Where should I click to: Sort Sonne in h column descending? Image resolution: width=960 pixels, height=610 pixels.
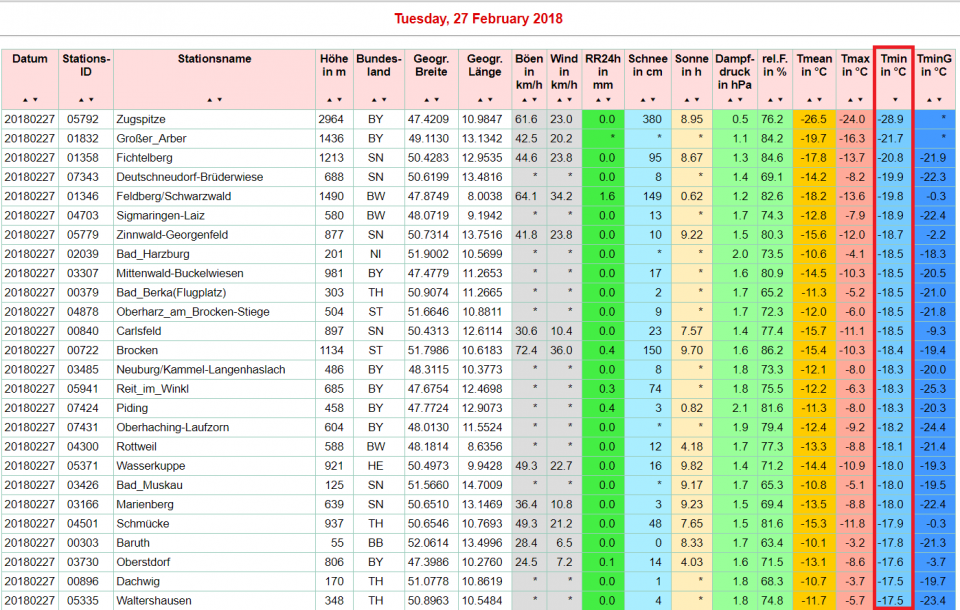[x=696, y=100]
